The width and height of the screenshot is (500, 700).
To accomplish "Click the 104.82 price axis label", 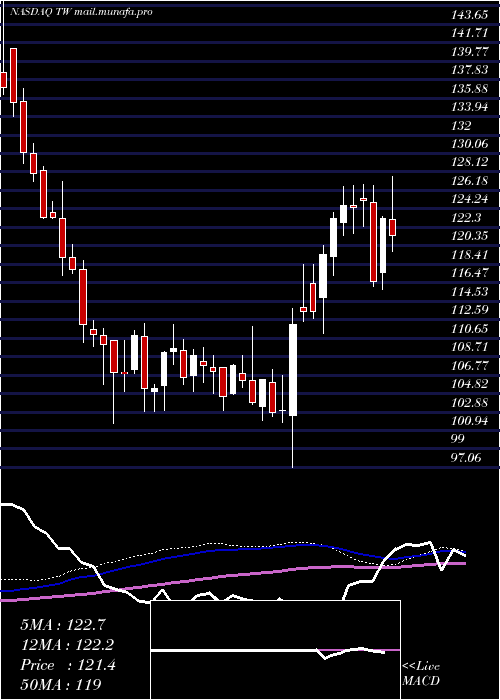I will pyautogui.click(x=471, y=383).
